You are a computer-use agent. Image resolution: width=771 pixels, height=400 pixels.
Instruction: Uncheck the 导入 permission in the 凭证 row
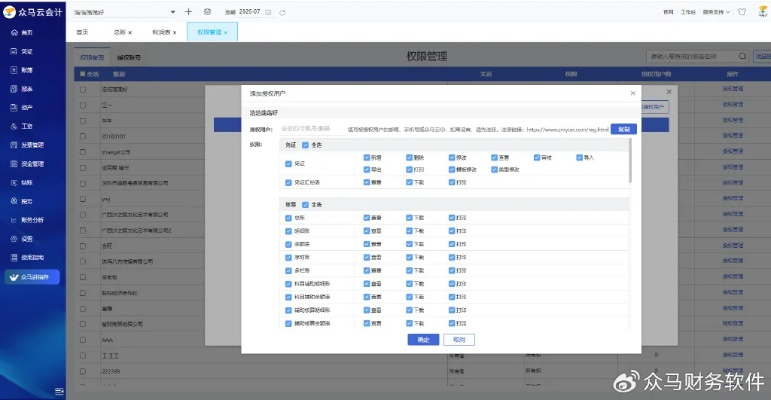point(579,157)
